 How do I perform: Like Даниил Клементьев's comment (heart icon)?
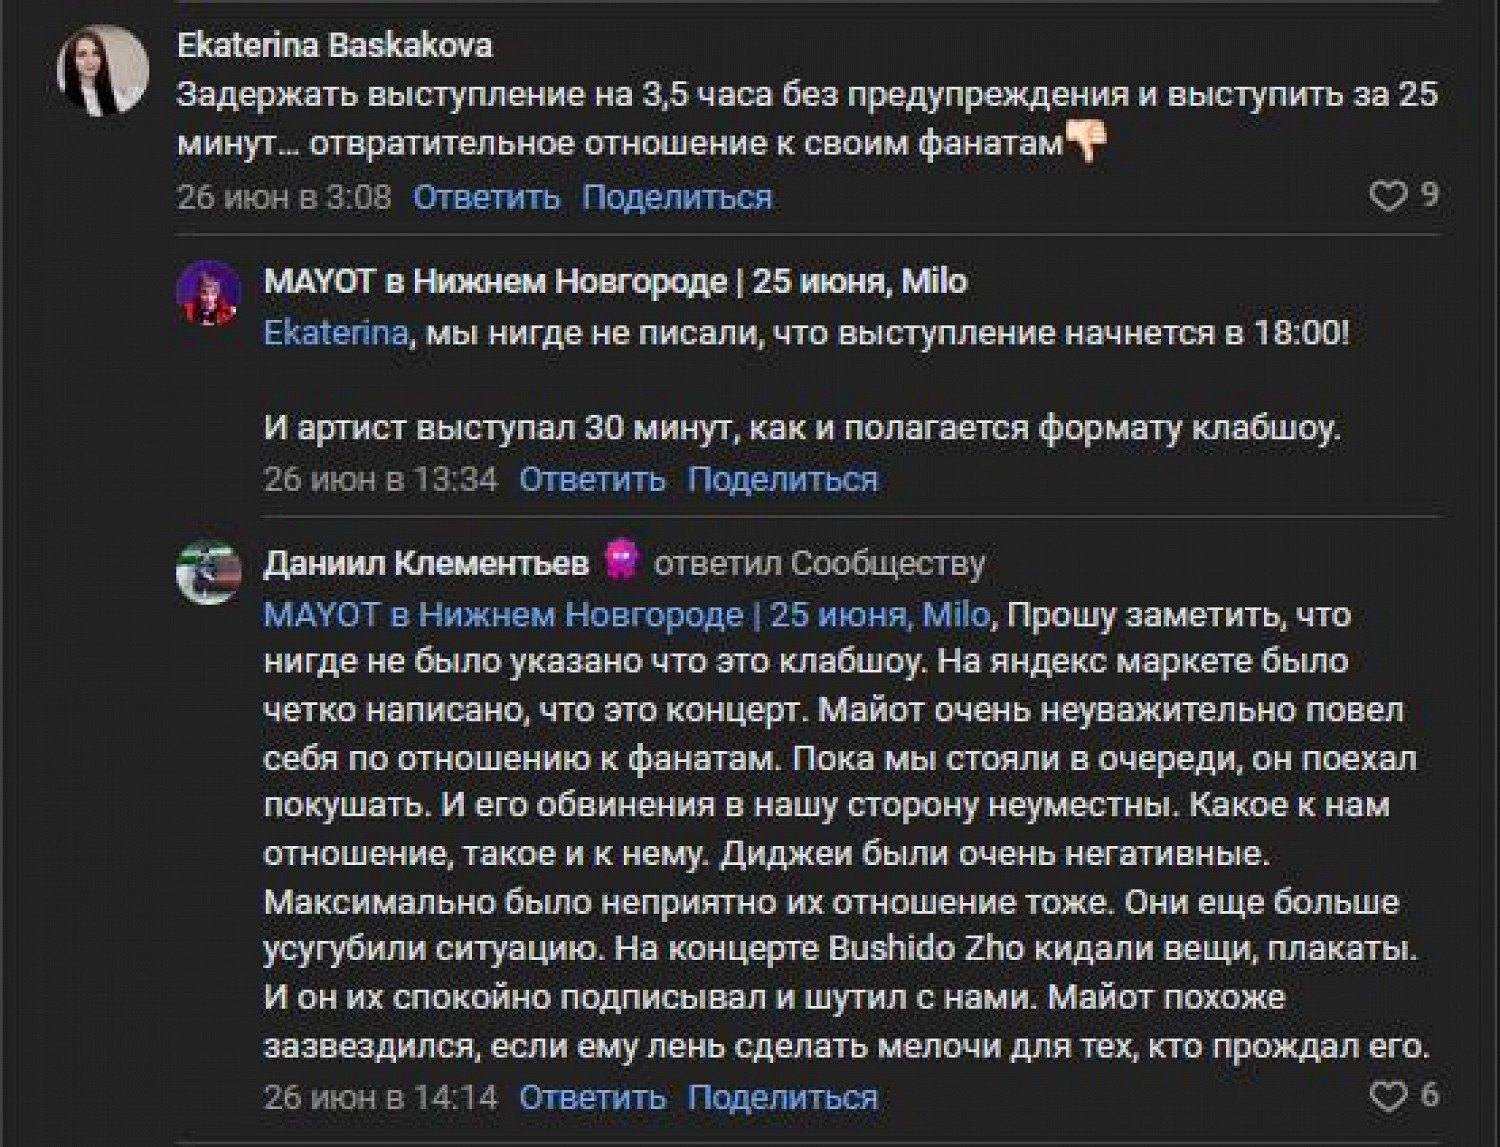(1387, 1097)
